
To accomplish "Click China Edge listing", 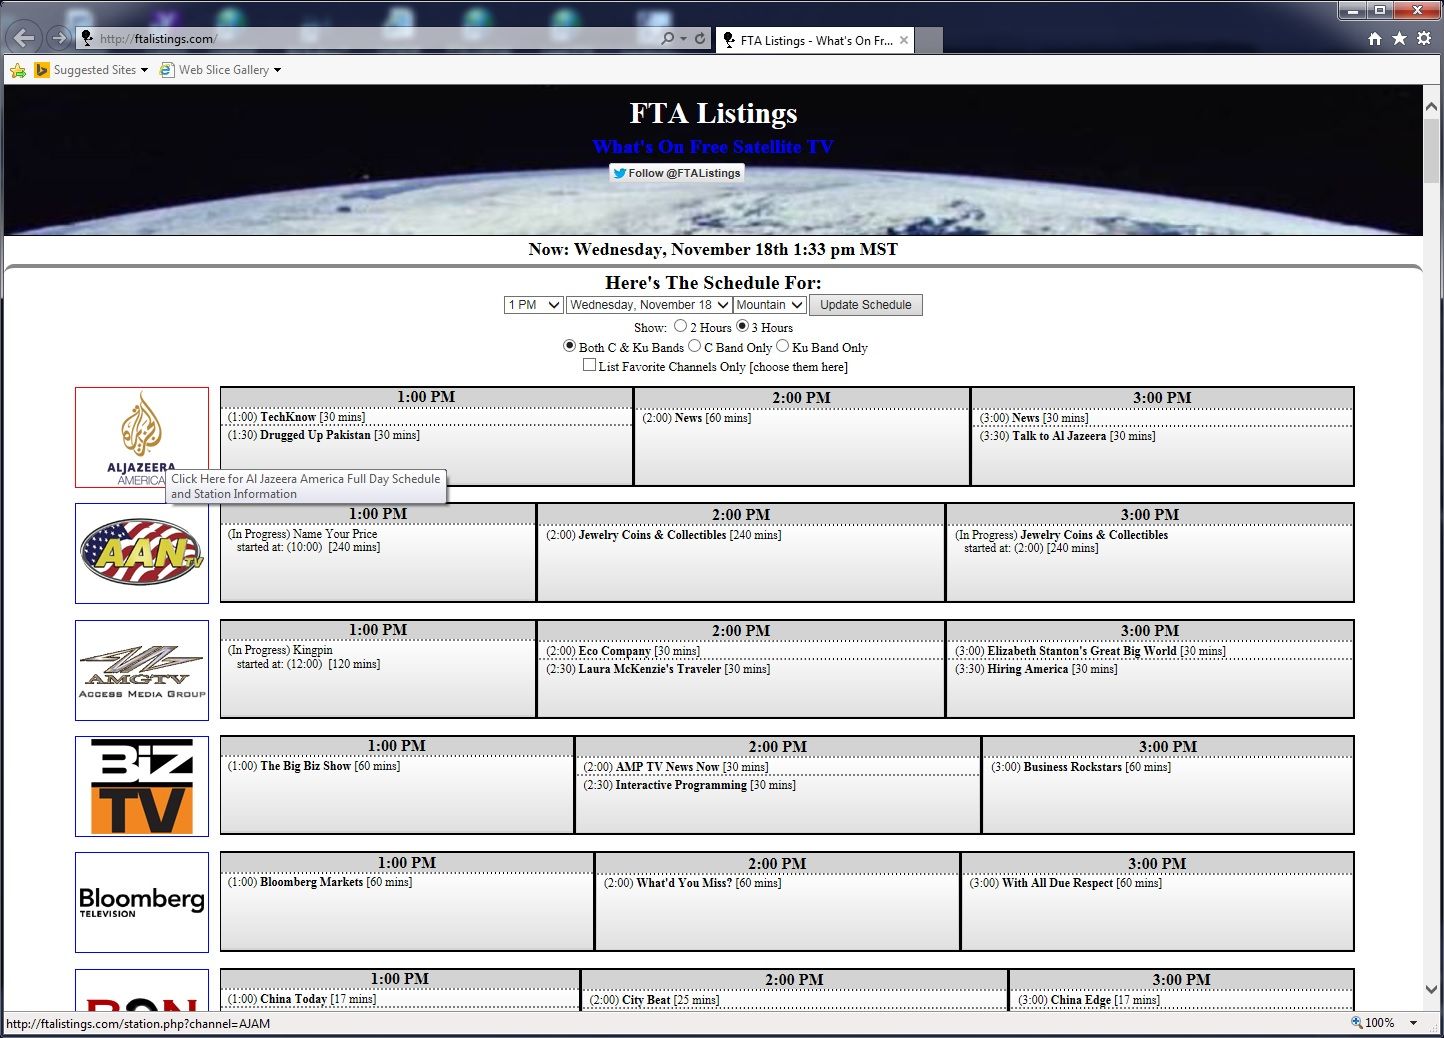I will [1080, 1000].
